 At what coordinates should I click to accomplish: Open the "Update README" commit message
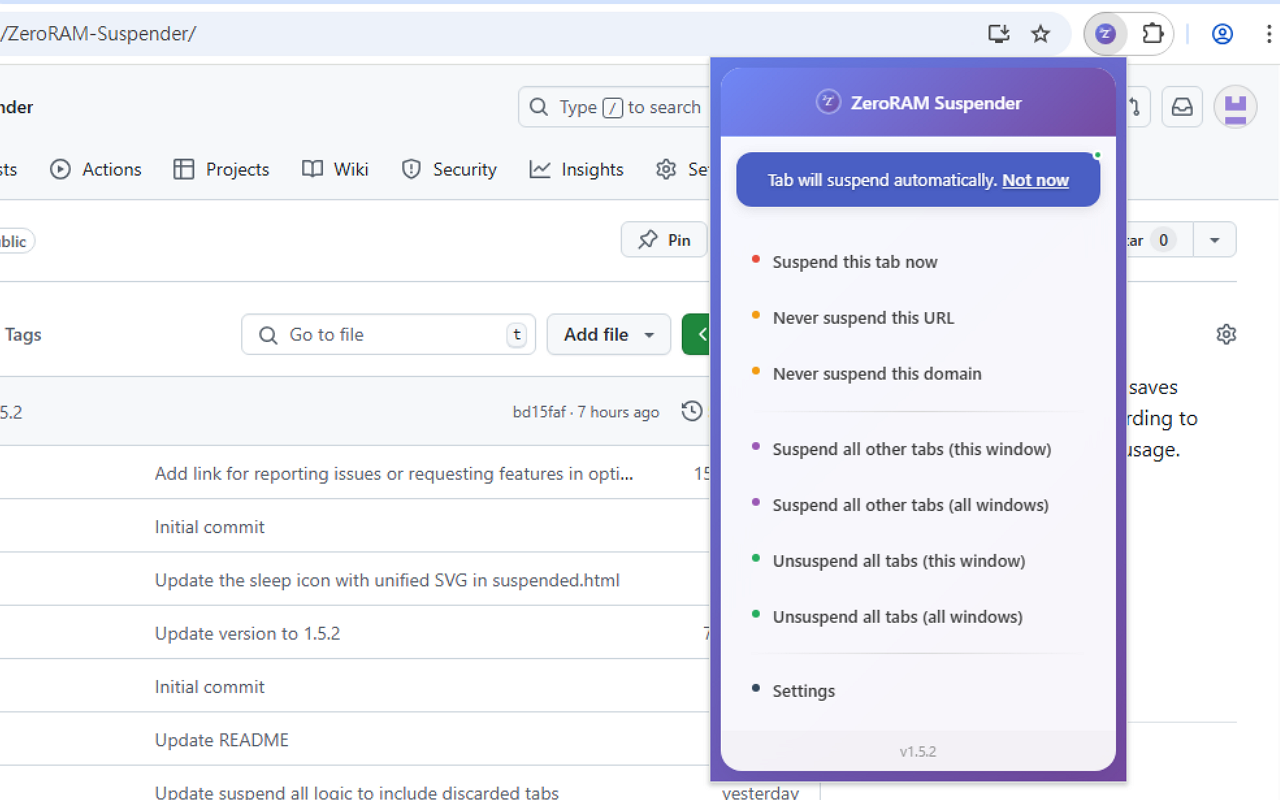[x=222, y=740]
